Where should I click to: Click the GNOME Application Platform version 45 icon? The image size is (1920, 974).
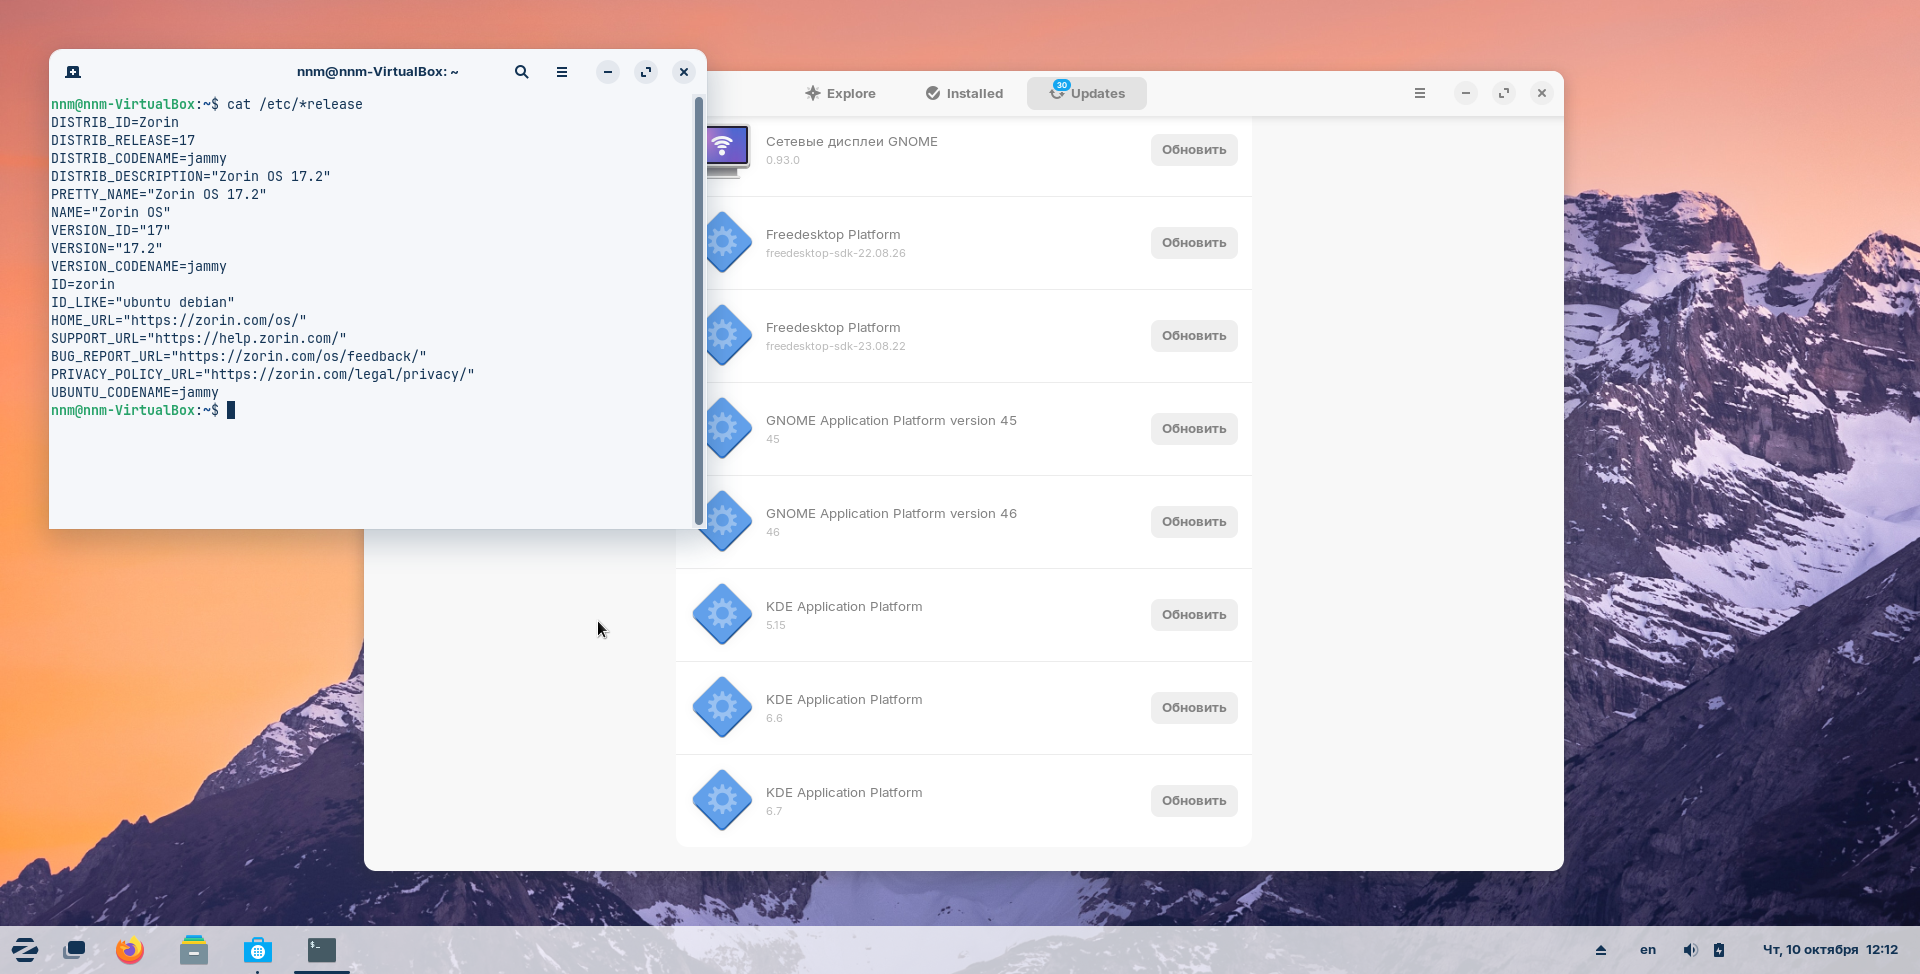pos(729,428)
